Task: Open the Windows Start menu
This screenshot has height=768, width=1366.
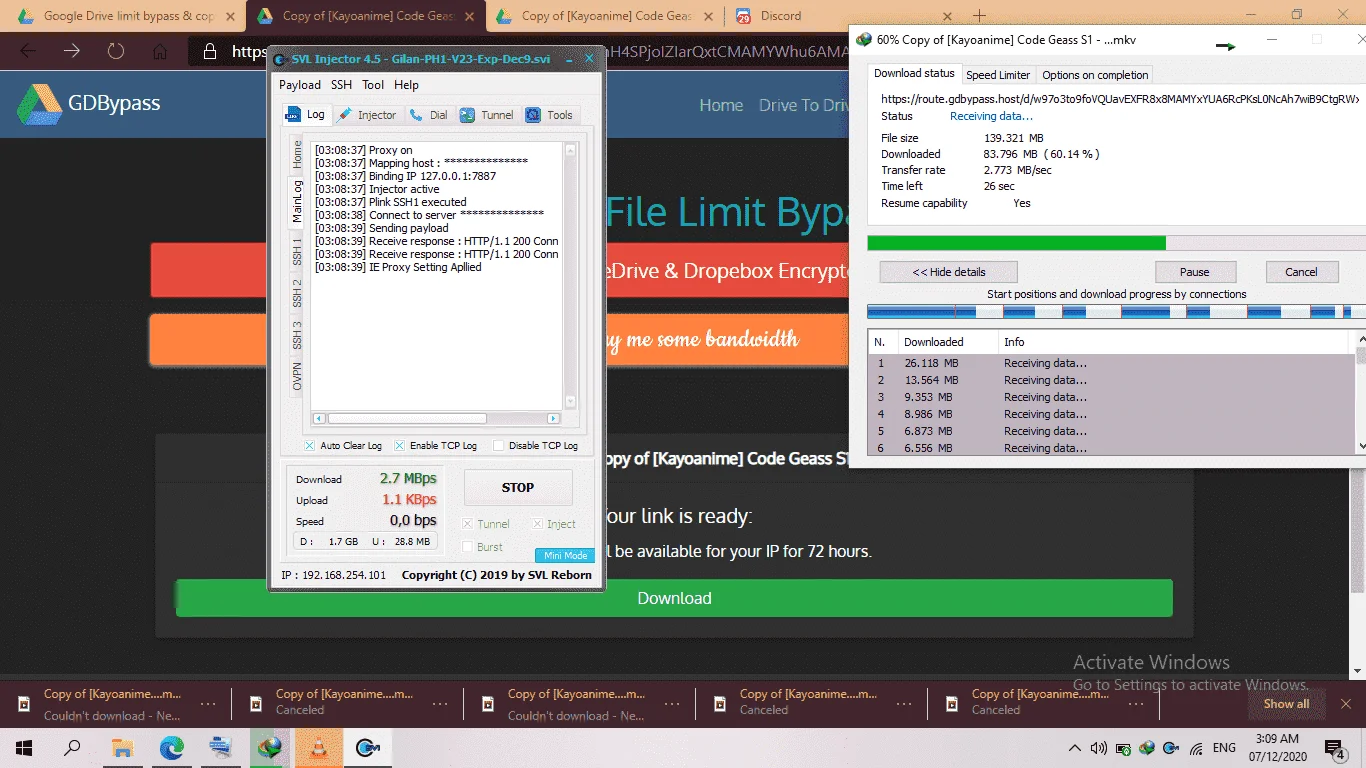Action: 24,747
